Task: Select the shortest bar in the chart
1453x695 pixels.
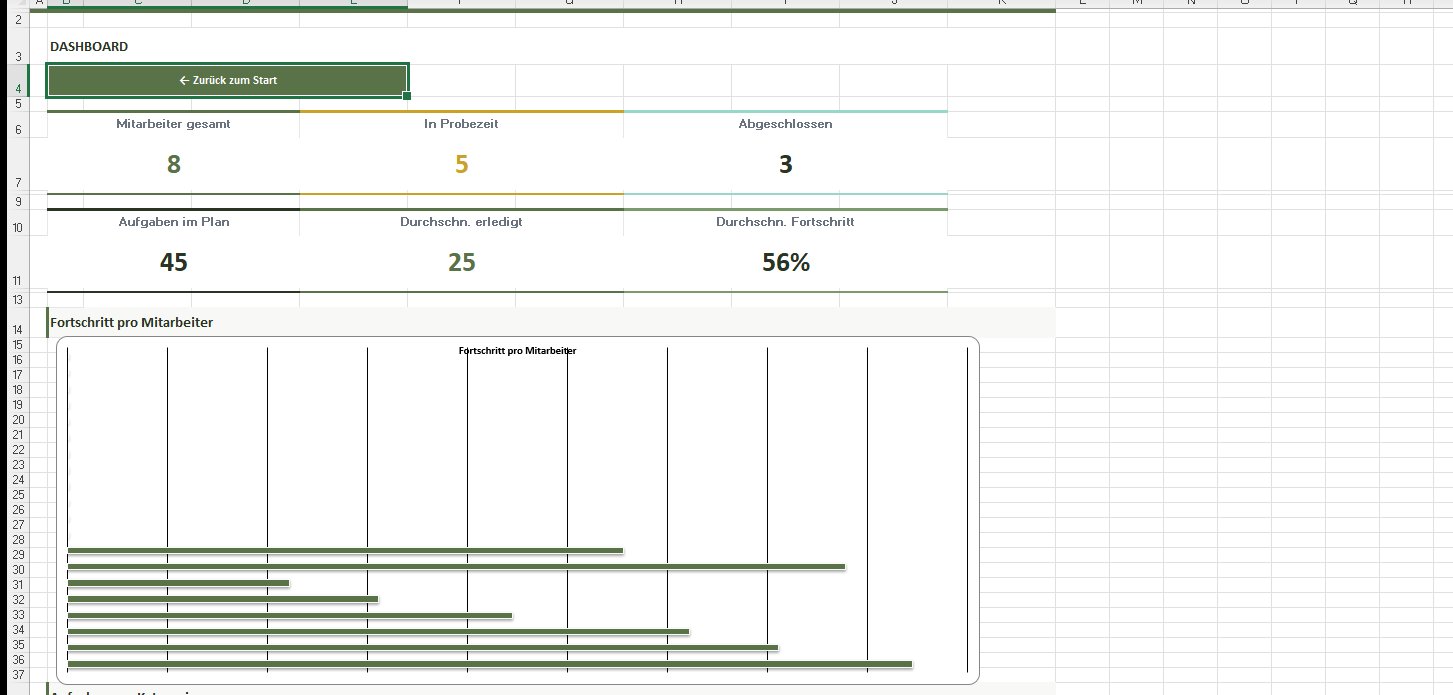Action: pyautogui.click(x=178, y=583)
